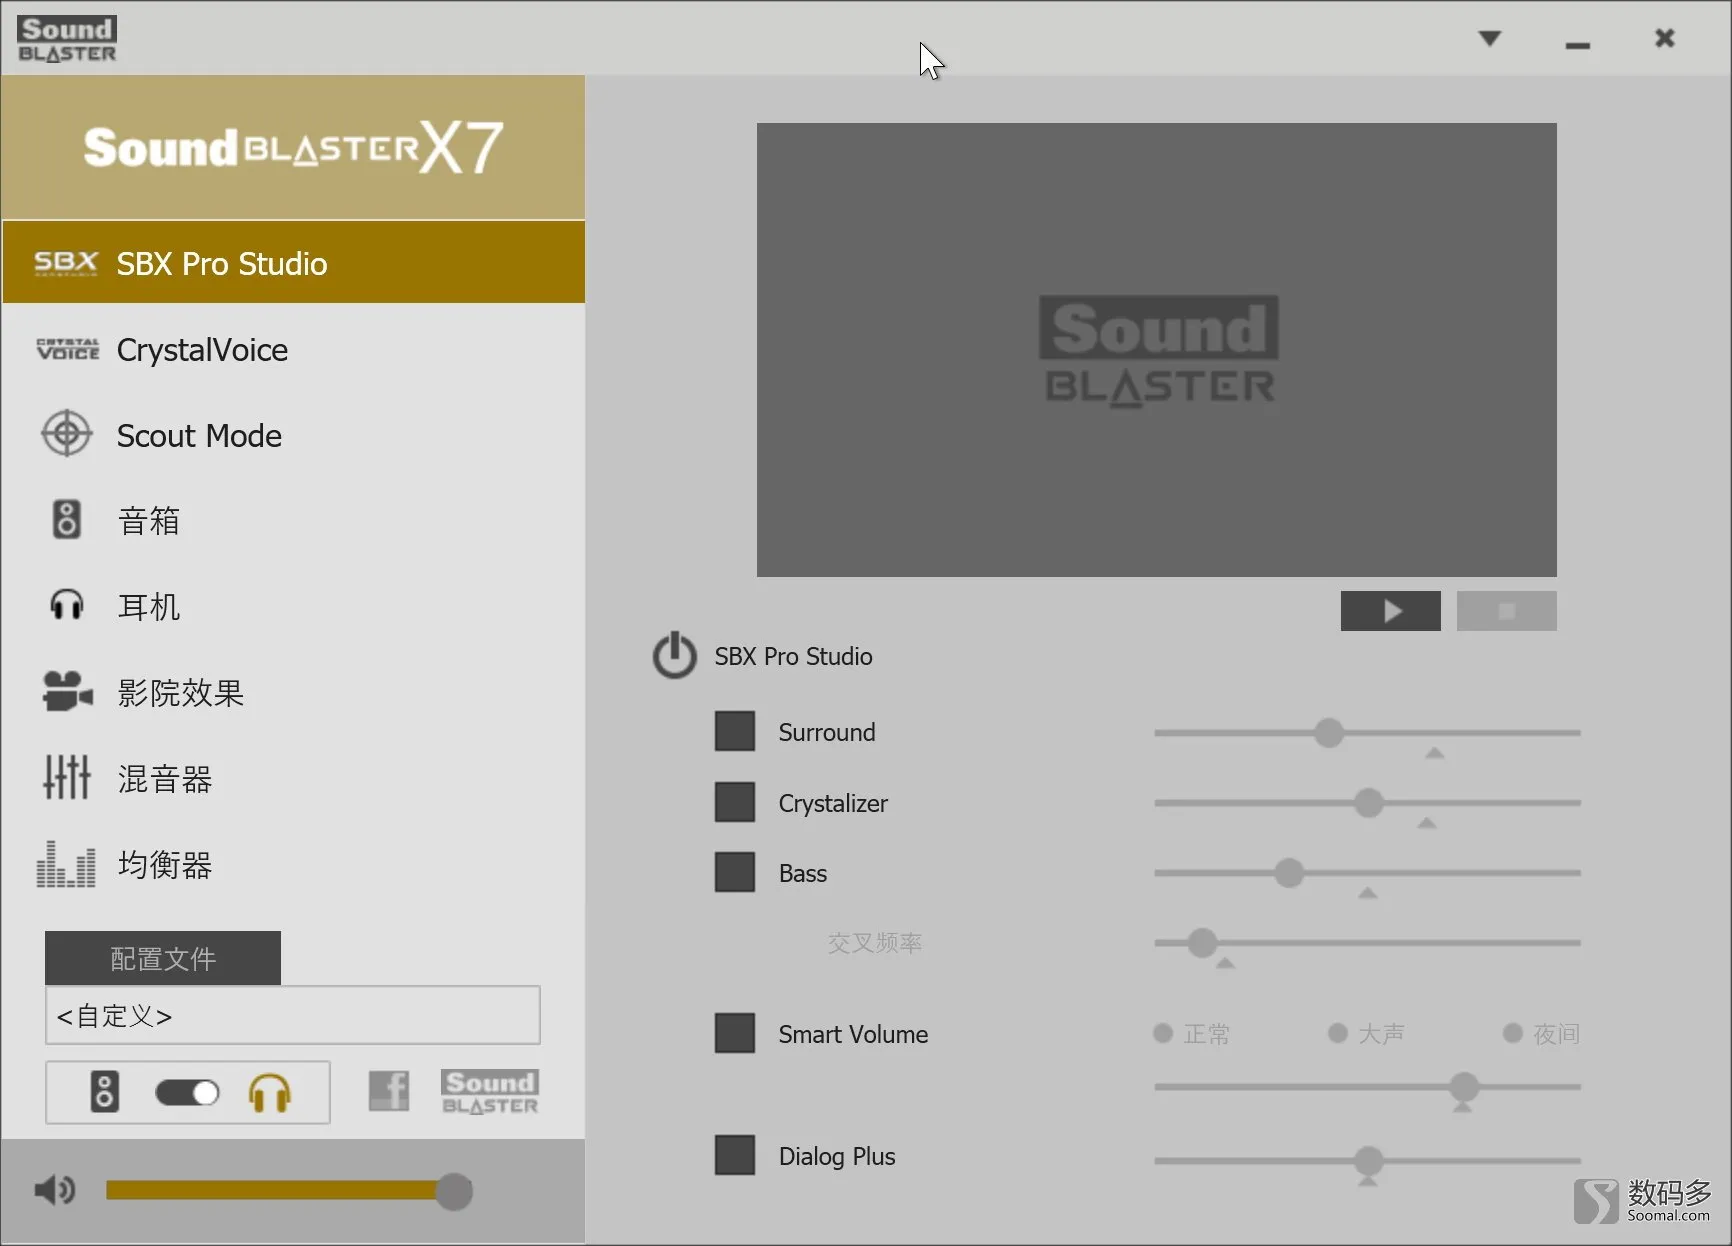
Task: Enable the Dialog Plus checkbox
Action: tap(735, 1155)
